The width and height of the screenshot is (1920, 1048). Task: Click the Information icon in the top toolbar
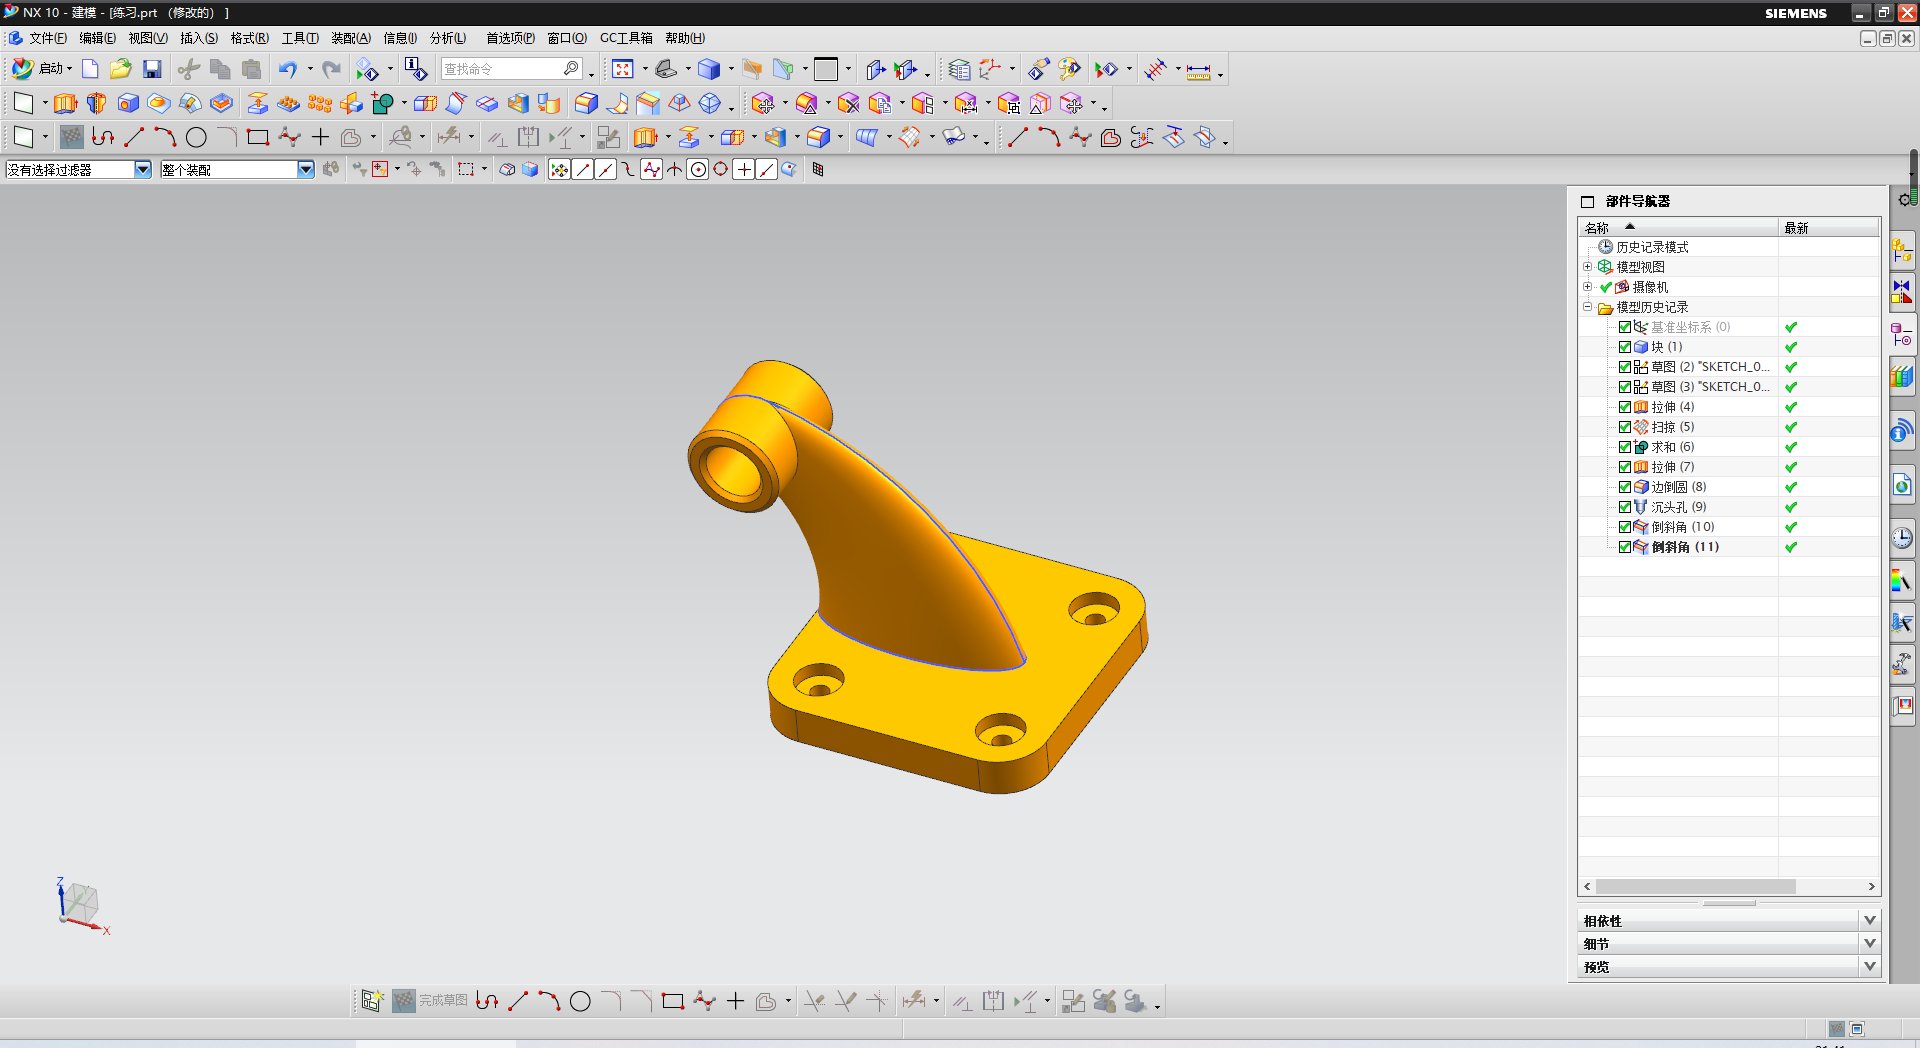pos(415,69)
